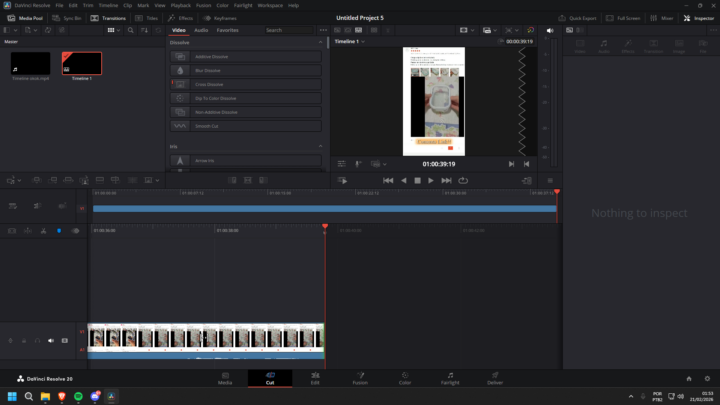
Task: Open the Fairlight menu in menu bar
Action: tap(243, 5)
